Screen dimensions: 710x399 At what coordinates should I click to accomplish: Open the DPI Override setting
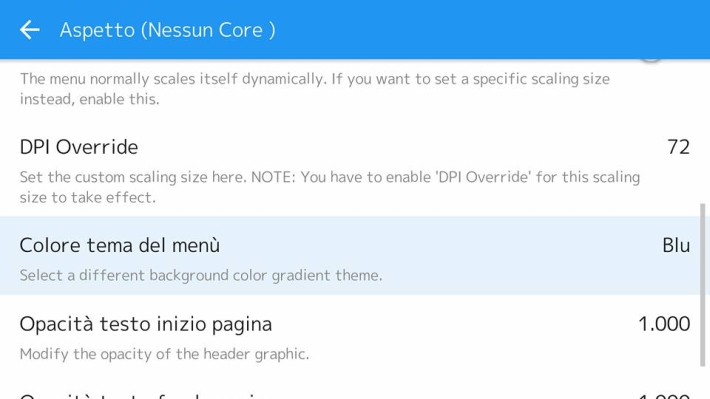click(x=355, y=168)
